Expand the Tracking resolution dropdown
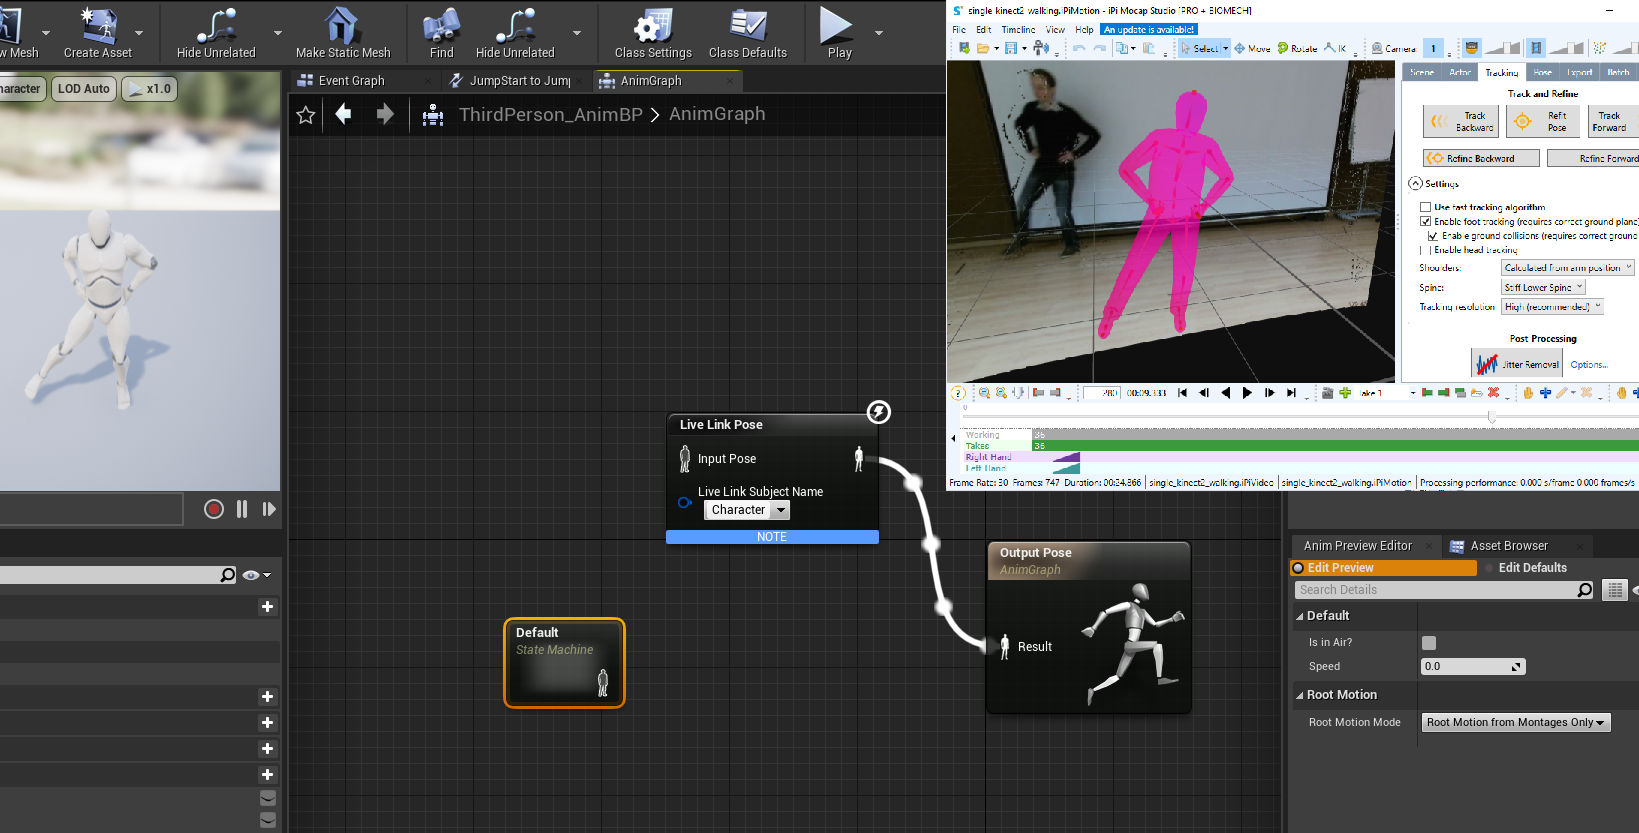 pyautogui.click(x=1552, y=307)
